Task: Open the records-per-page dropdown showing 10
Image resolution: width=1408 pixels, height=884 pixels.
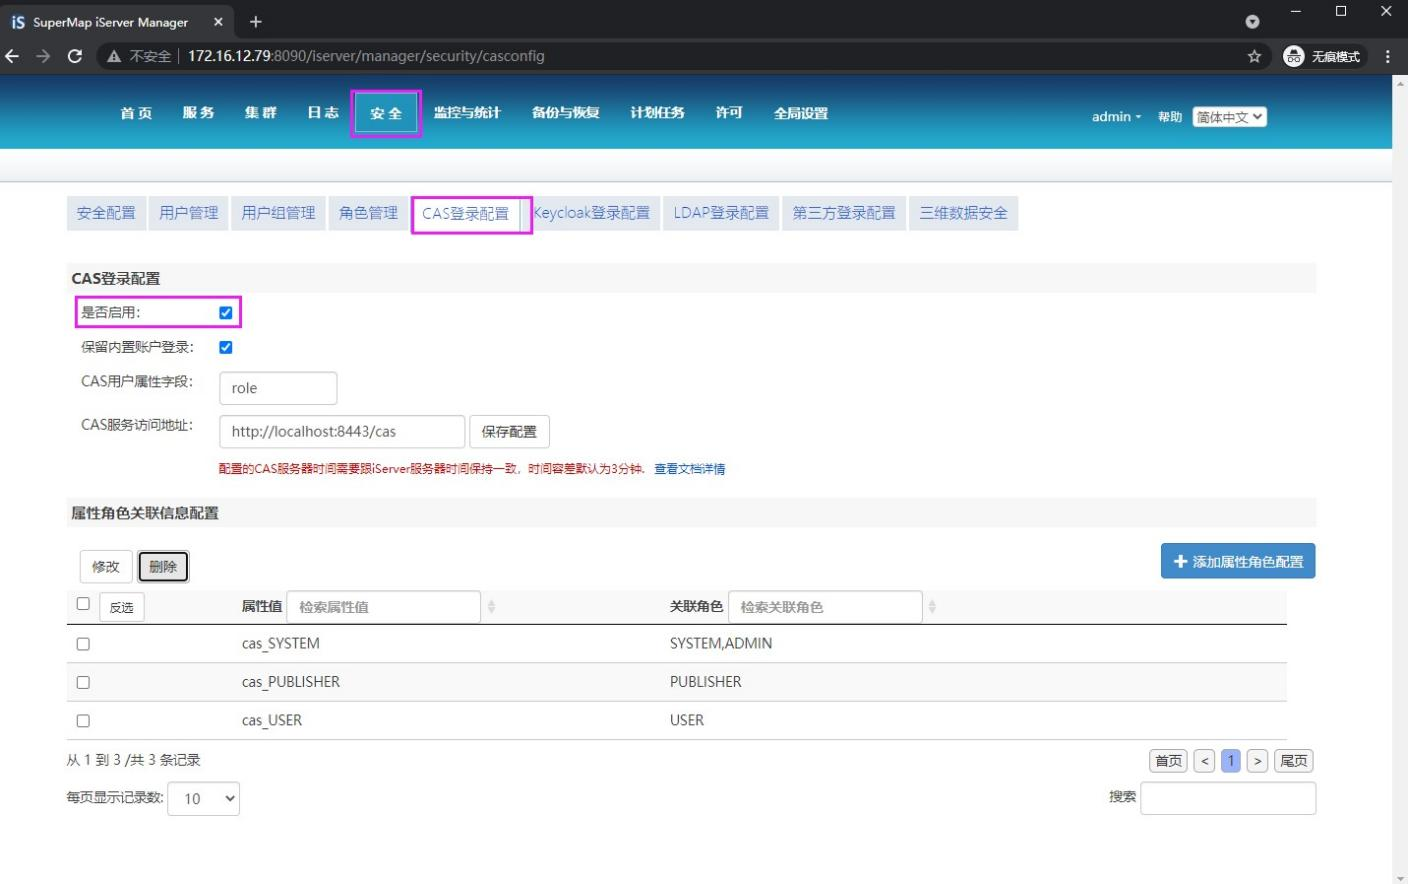Action: click(x=204, y=798)
